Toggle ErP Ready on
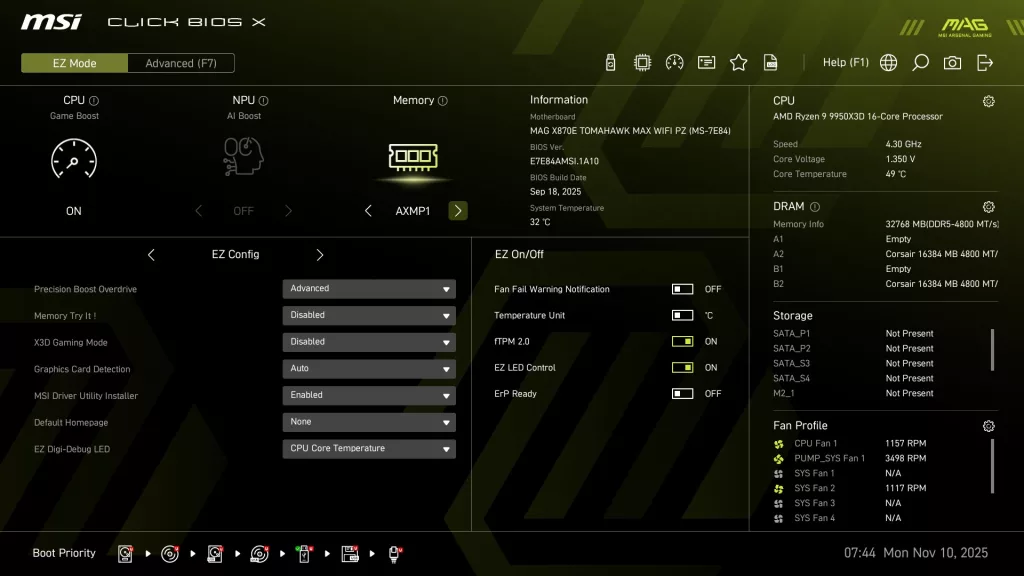 point(684,393)
